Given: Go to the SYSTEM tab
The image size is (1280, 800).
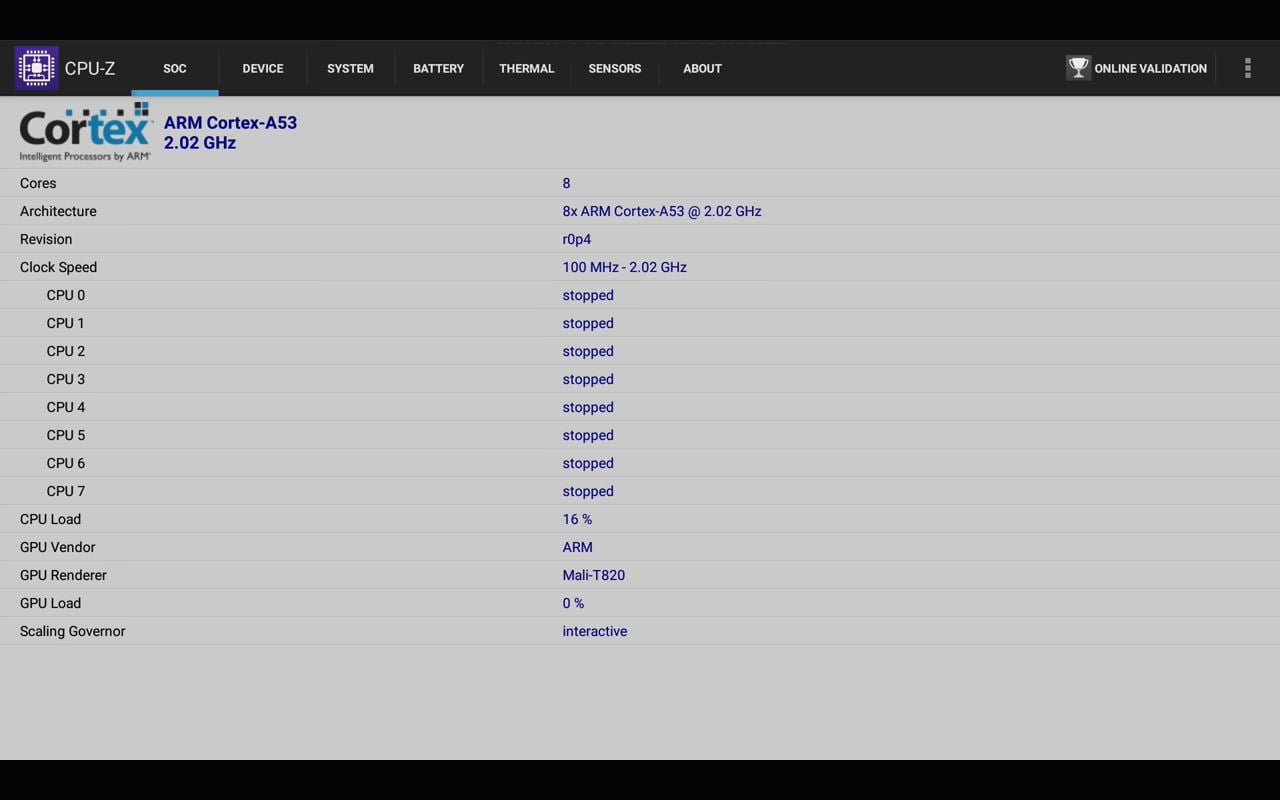Looking at the screenshot, I should (350, 68).
